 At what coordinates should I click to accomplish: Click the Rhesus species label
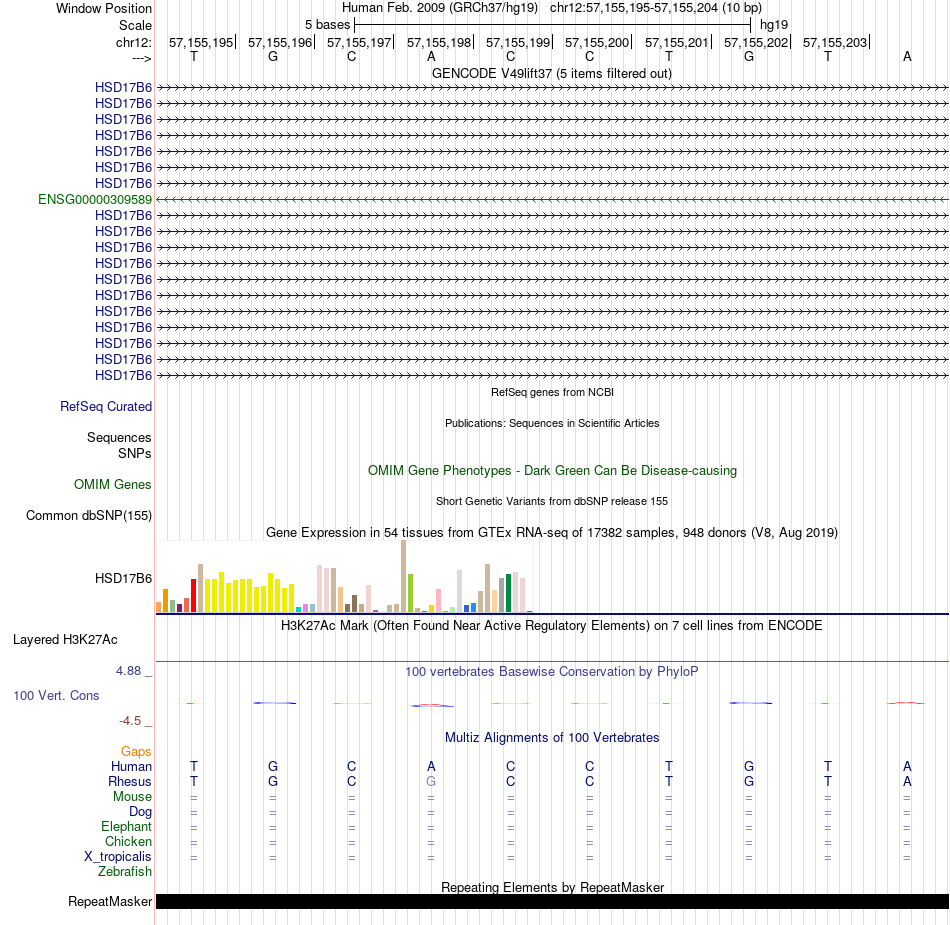tap(130, 781)
